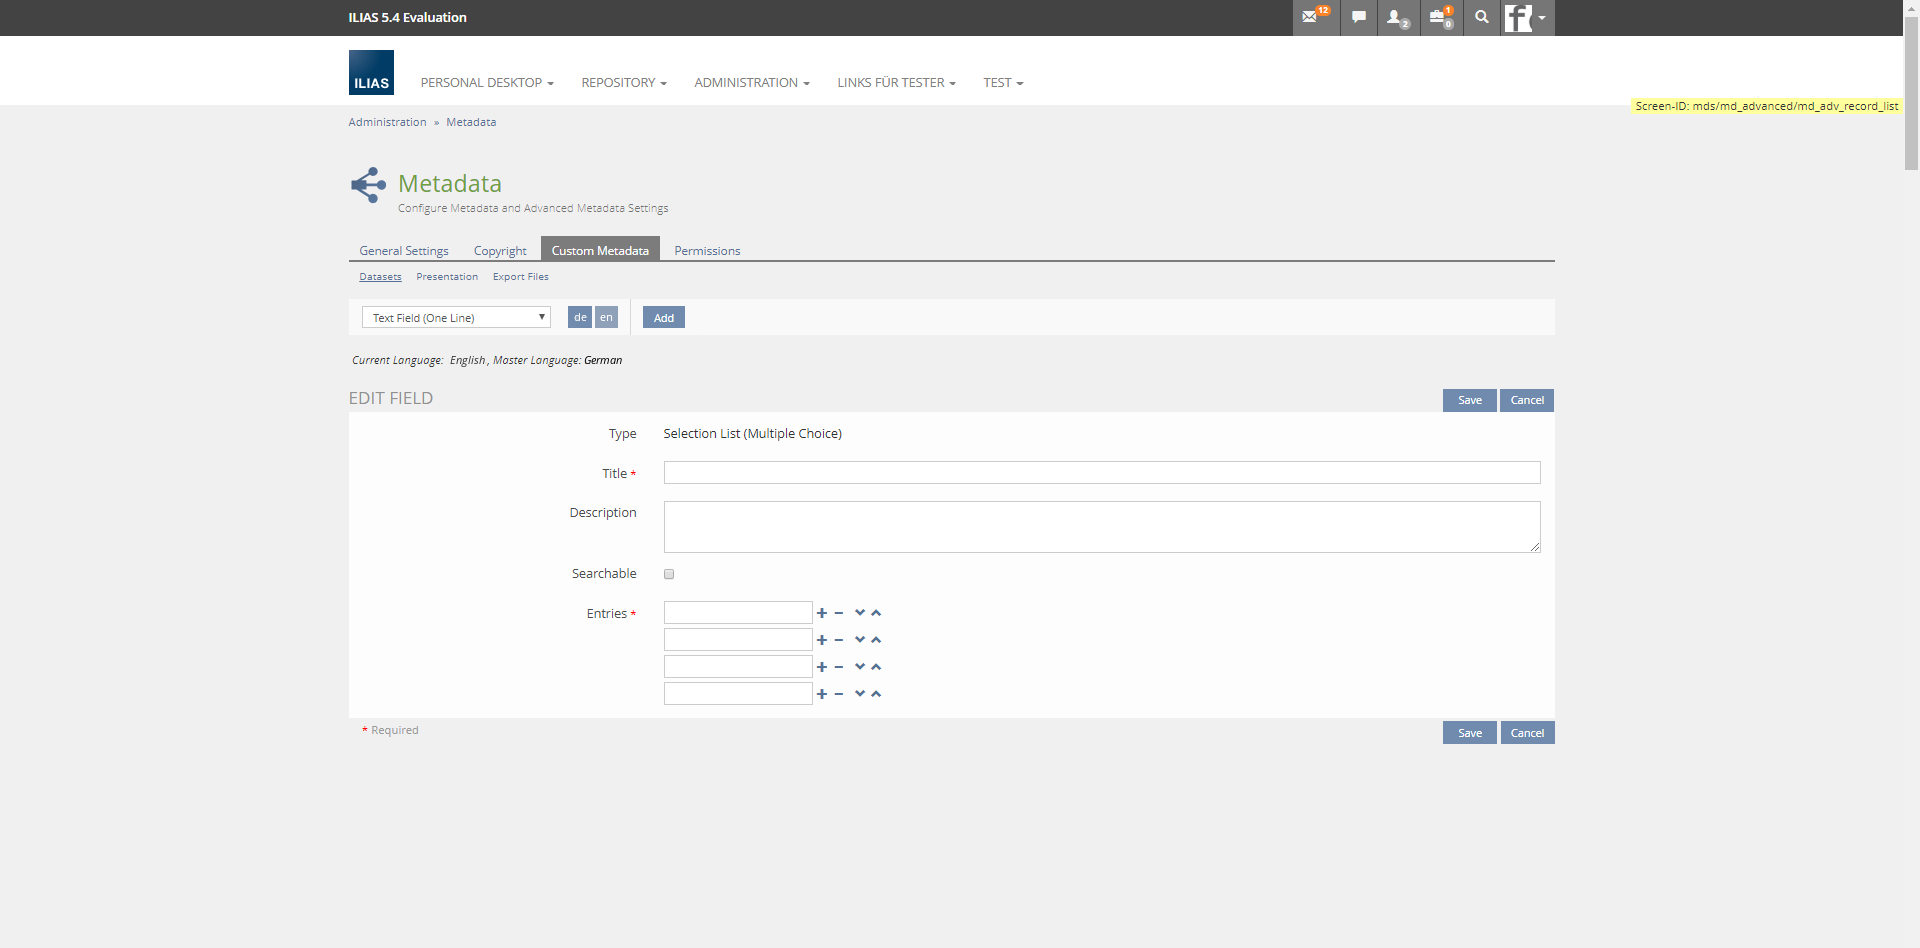Switch language to en
This screenshot has width=1920, height=948.
606,317
